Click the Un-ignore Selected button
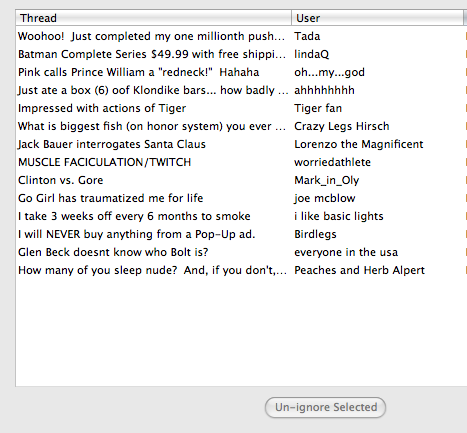 (325, 407)
